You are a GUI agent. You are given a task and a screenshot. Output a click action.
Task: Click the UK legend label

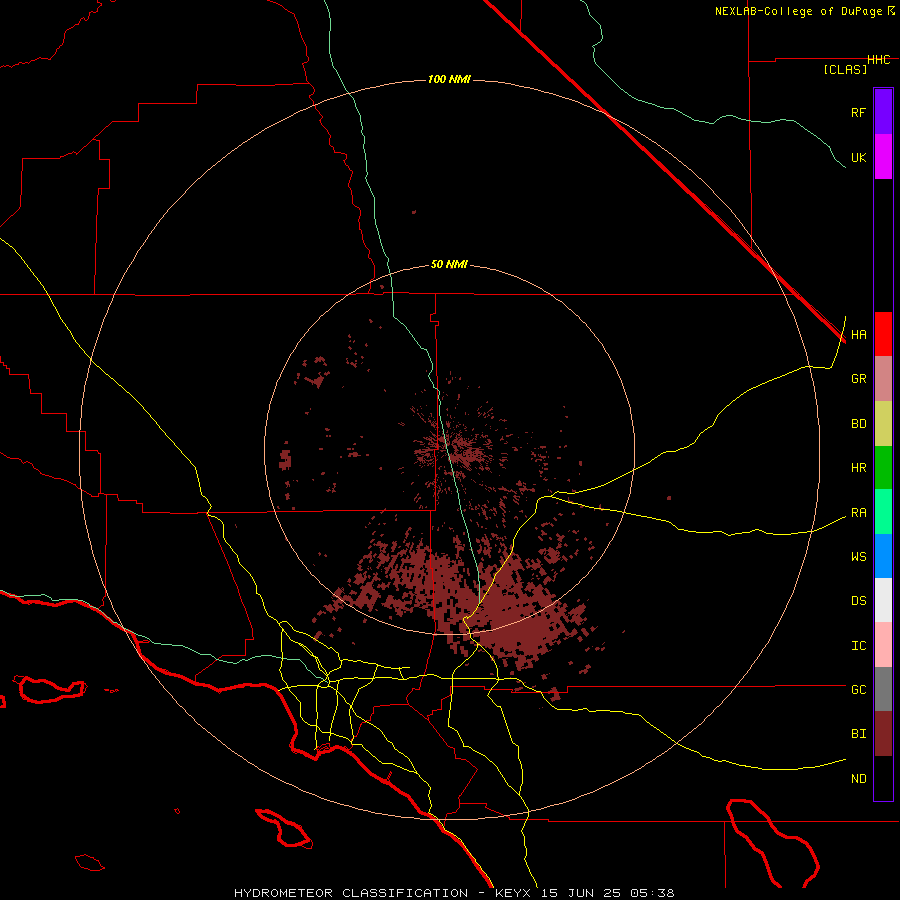pyautogui.click(x=858, y=157)
